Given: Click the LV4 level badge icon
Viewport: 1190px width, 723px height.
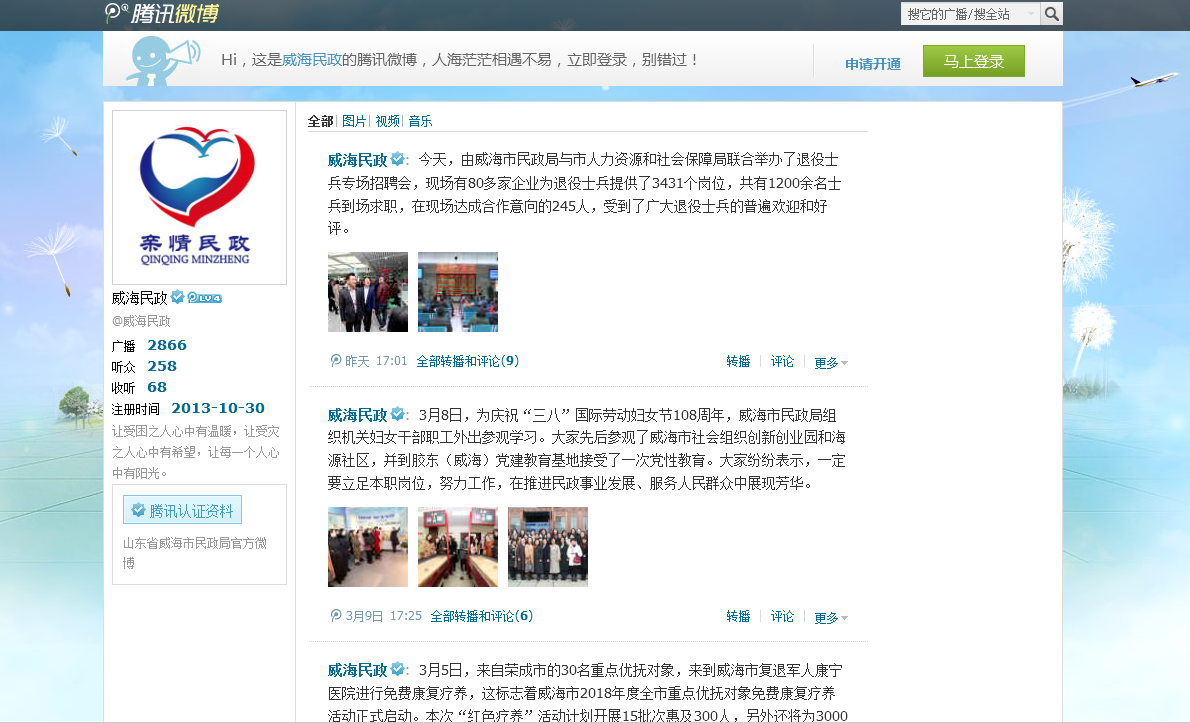Looking at the screenshot, I should click(x=204, y=298).
